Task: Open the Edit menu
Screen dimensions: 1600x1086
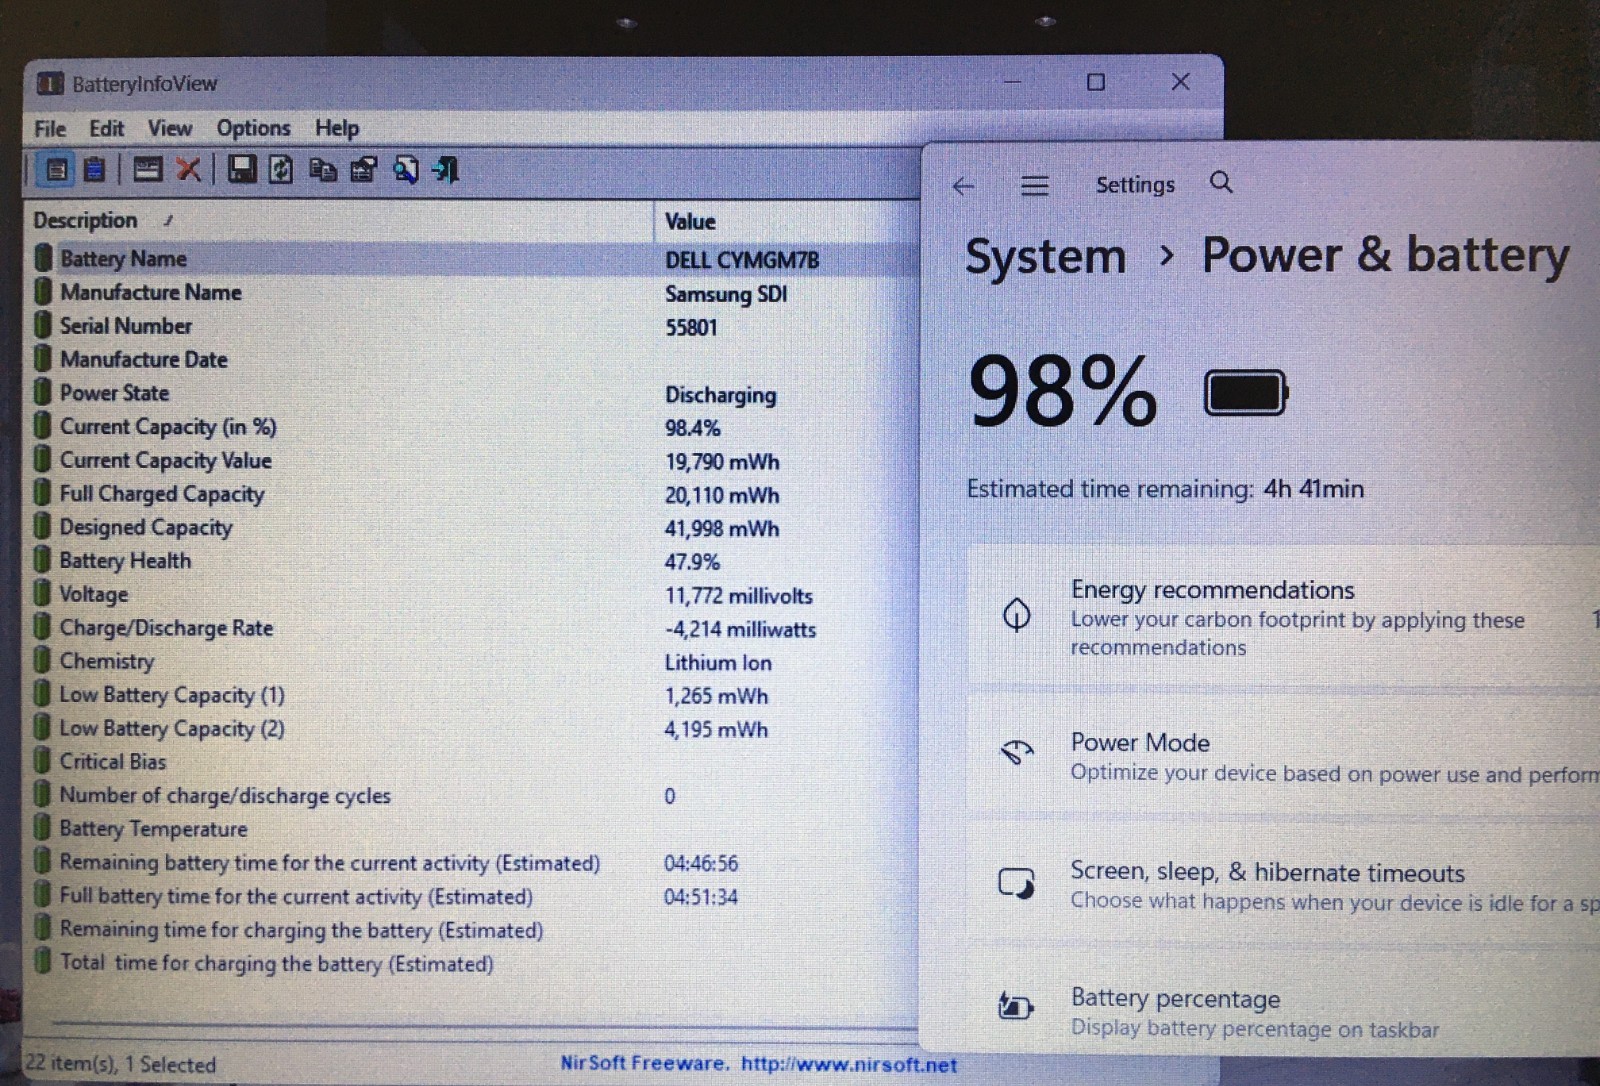Action: pyautogui.click(x=106, y=128)
